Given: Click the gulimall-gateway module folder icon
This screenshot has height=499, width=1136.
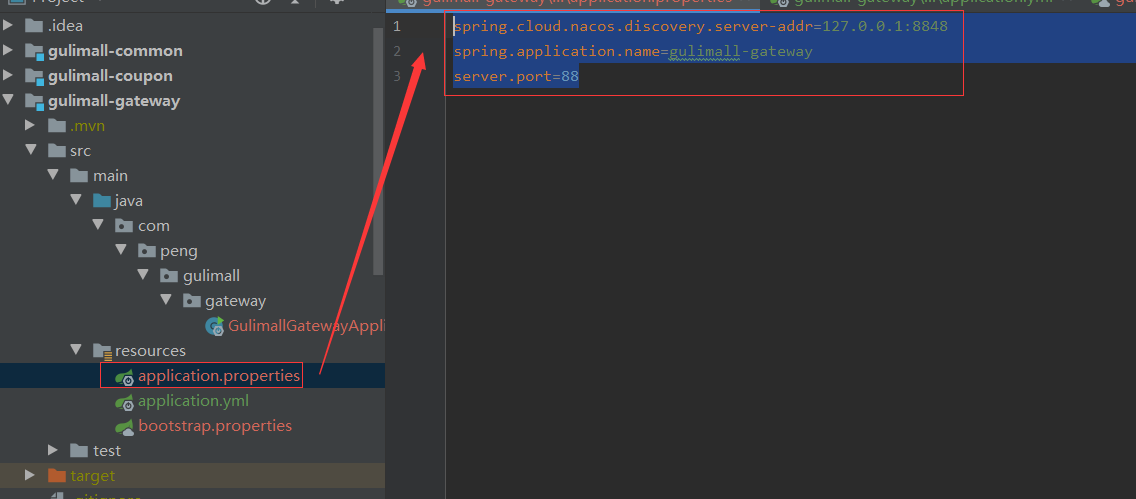Looking at the screenshot, I should tap(34, 101).
